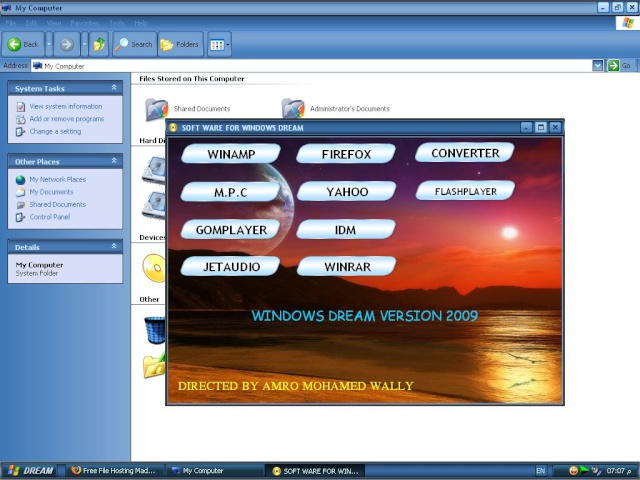This screenshot has width=640, height=480.
Task: Select Administrator's Documents folder icon
Action: (293, 109)
